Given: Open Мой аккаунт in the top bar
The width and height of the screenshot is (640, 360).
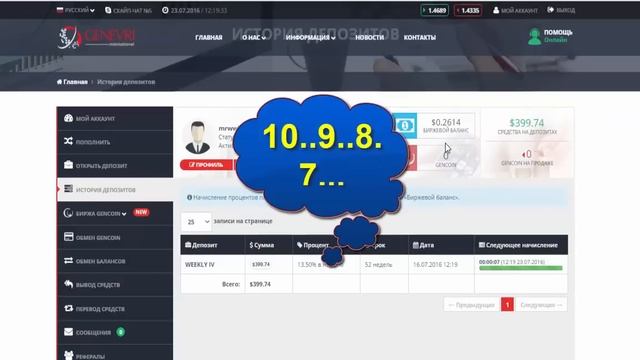Looking at the screenshot, I should (x=515, y=10).
